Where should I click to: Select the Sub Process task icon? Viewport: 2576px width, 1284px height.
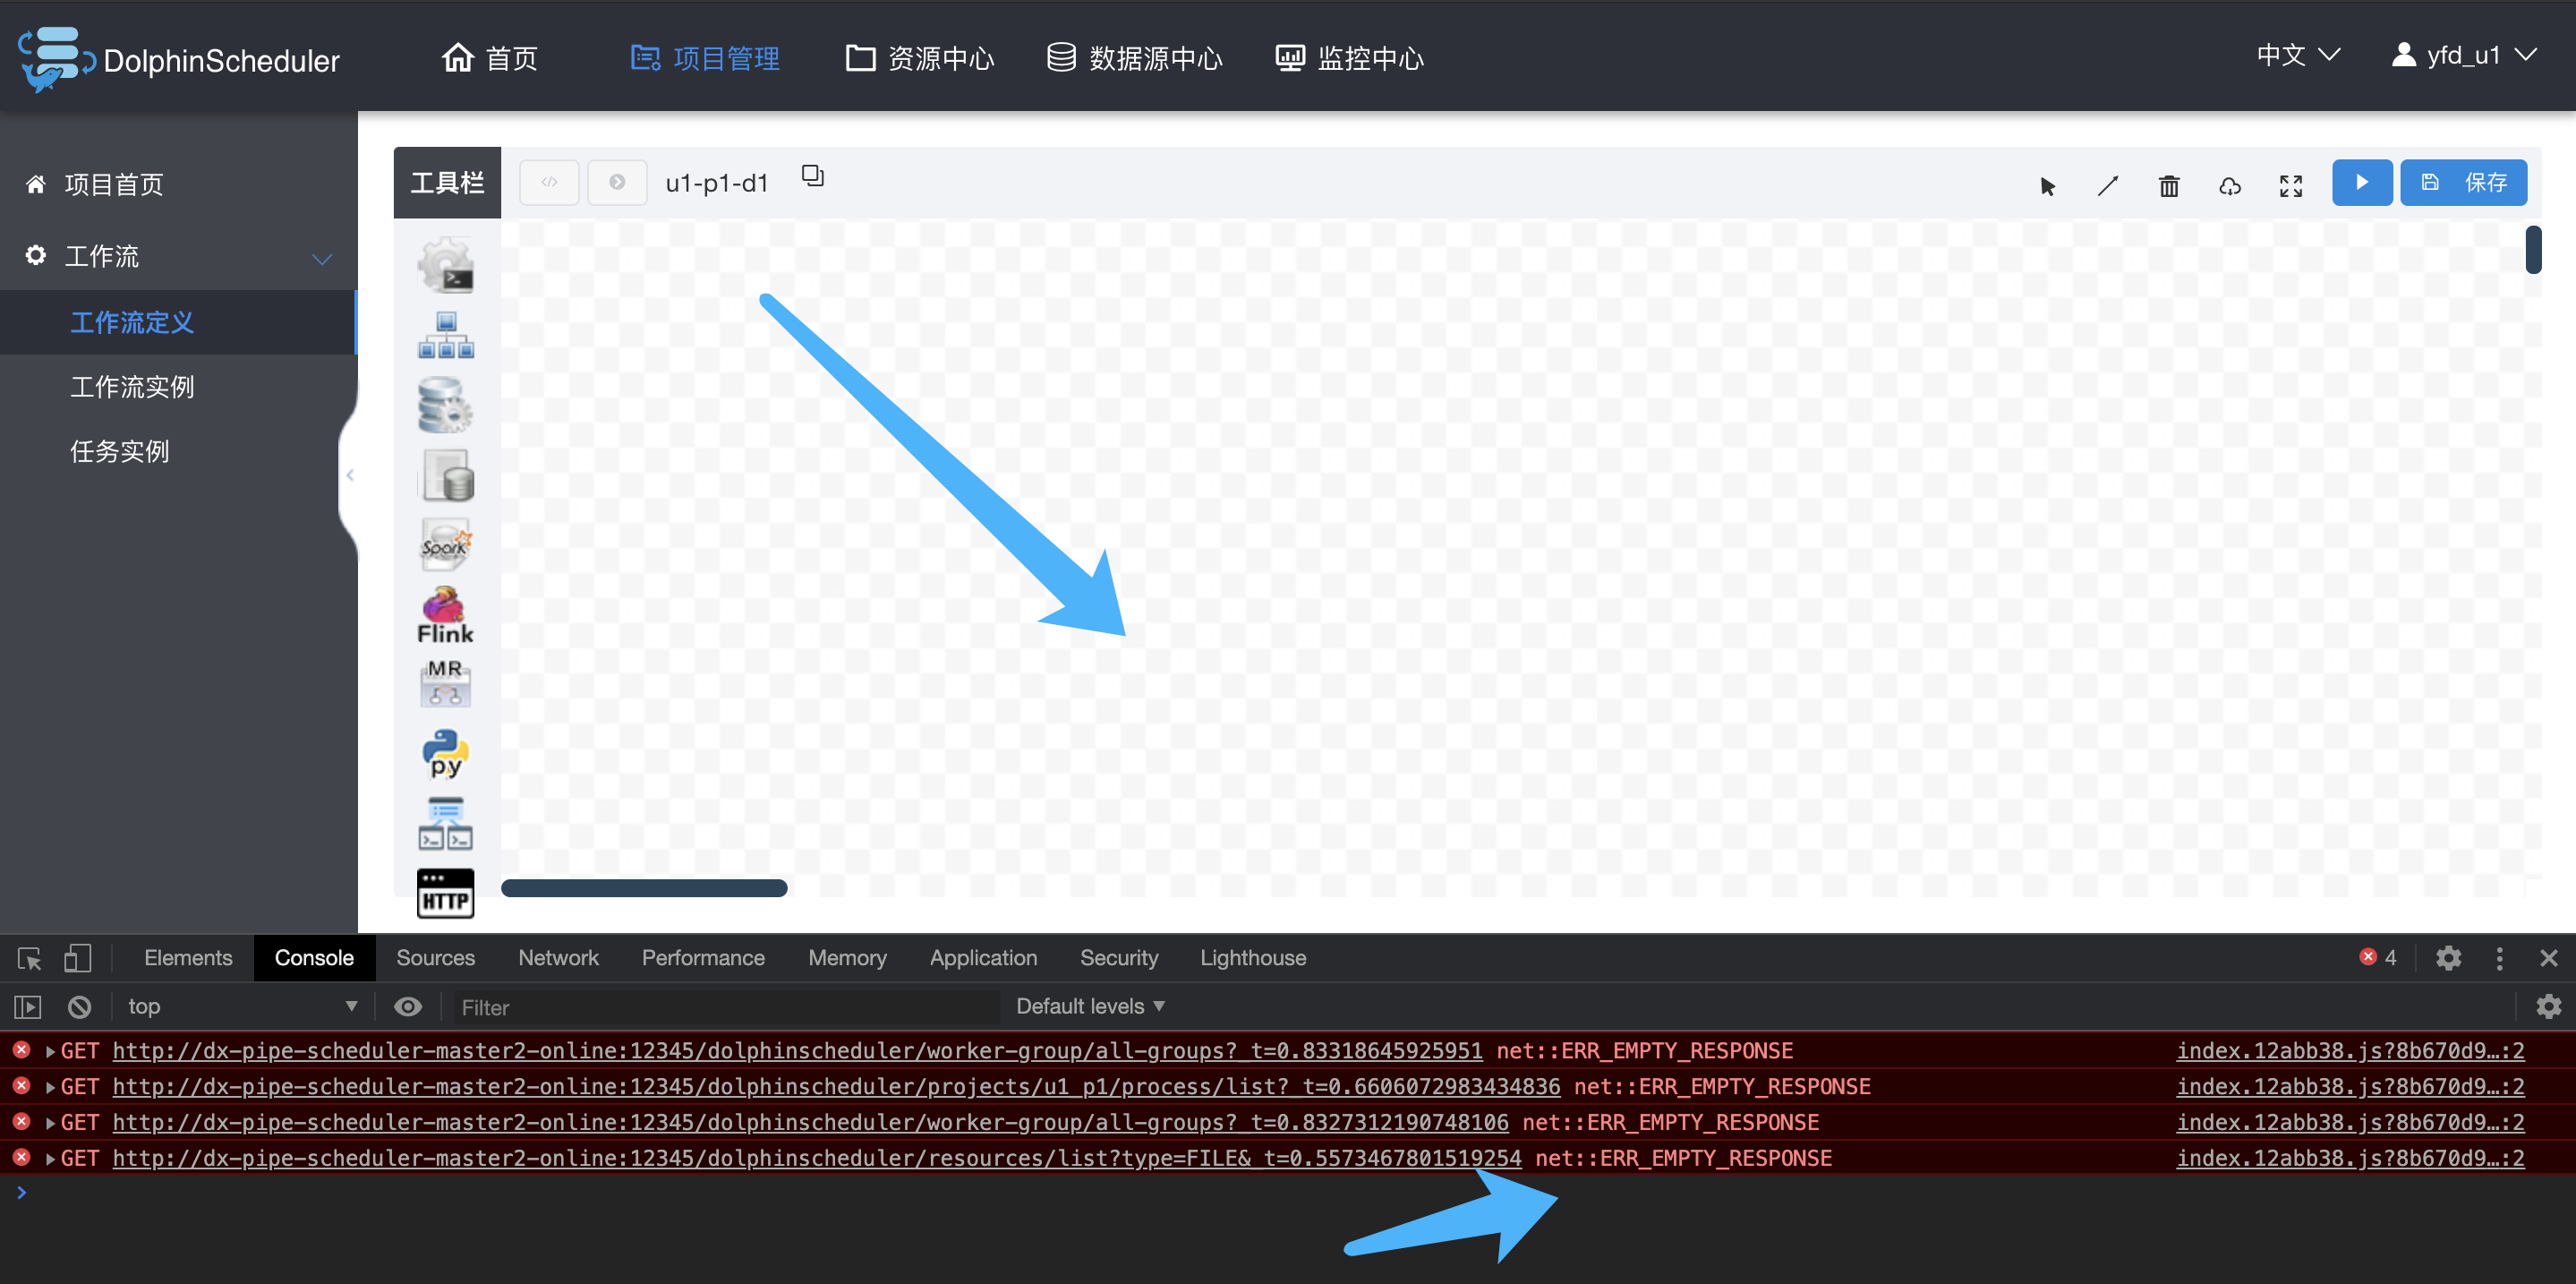click(445, 335)
